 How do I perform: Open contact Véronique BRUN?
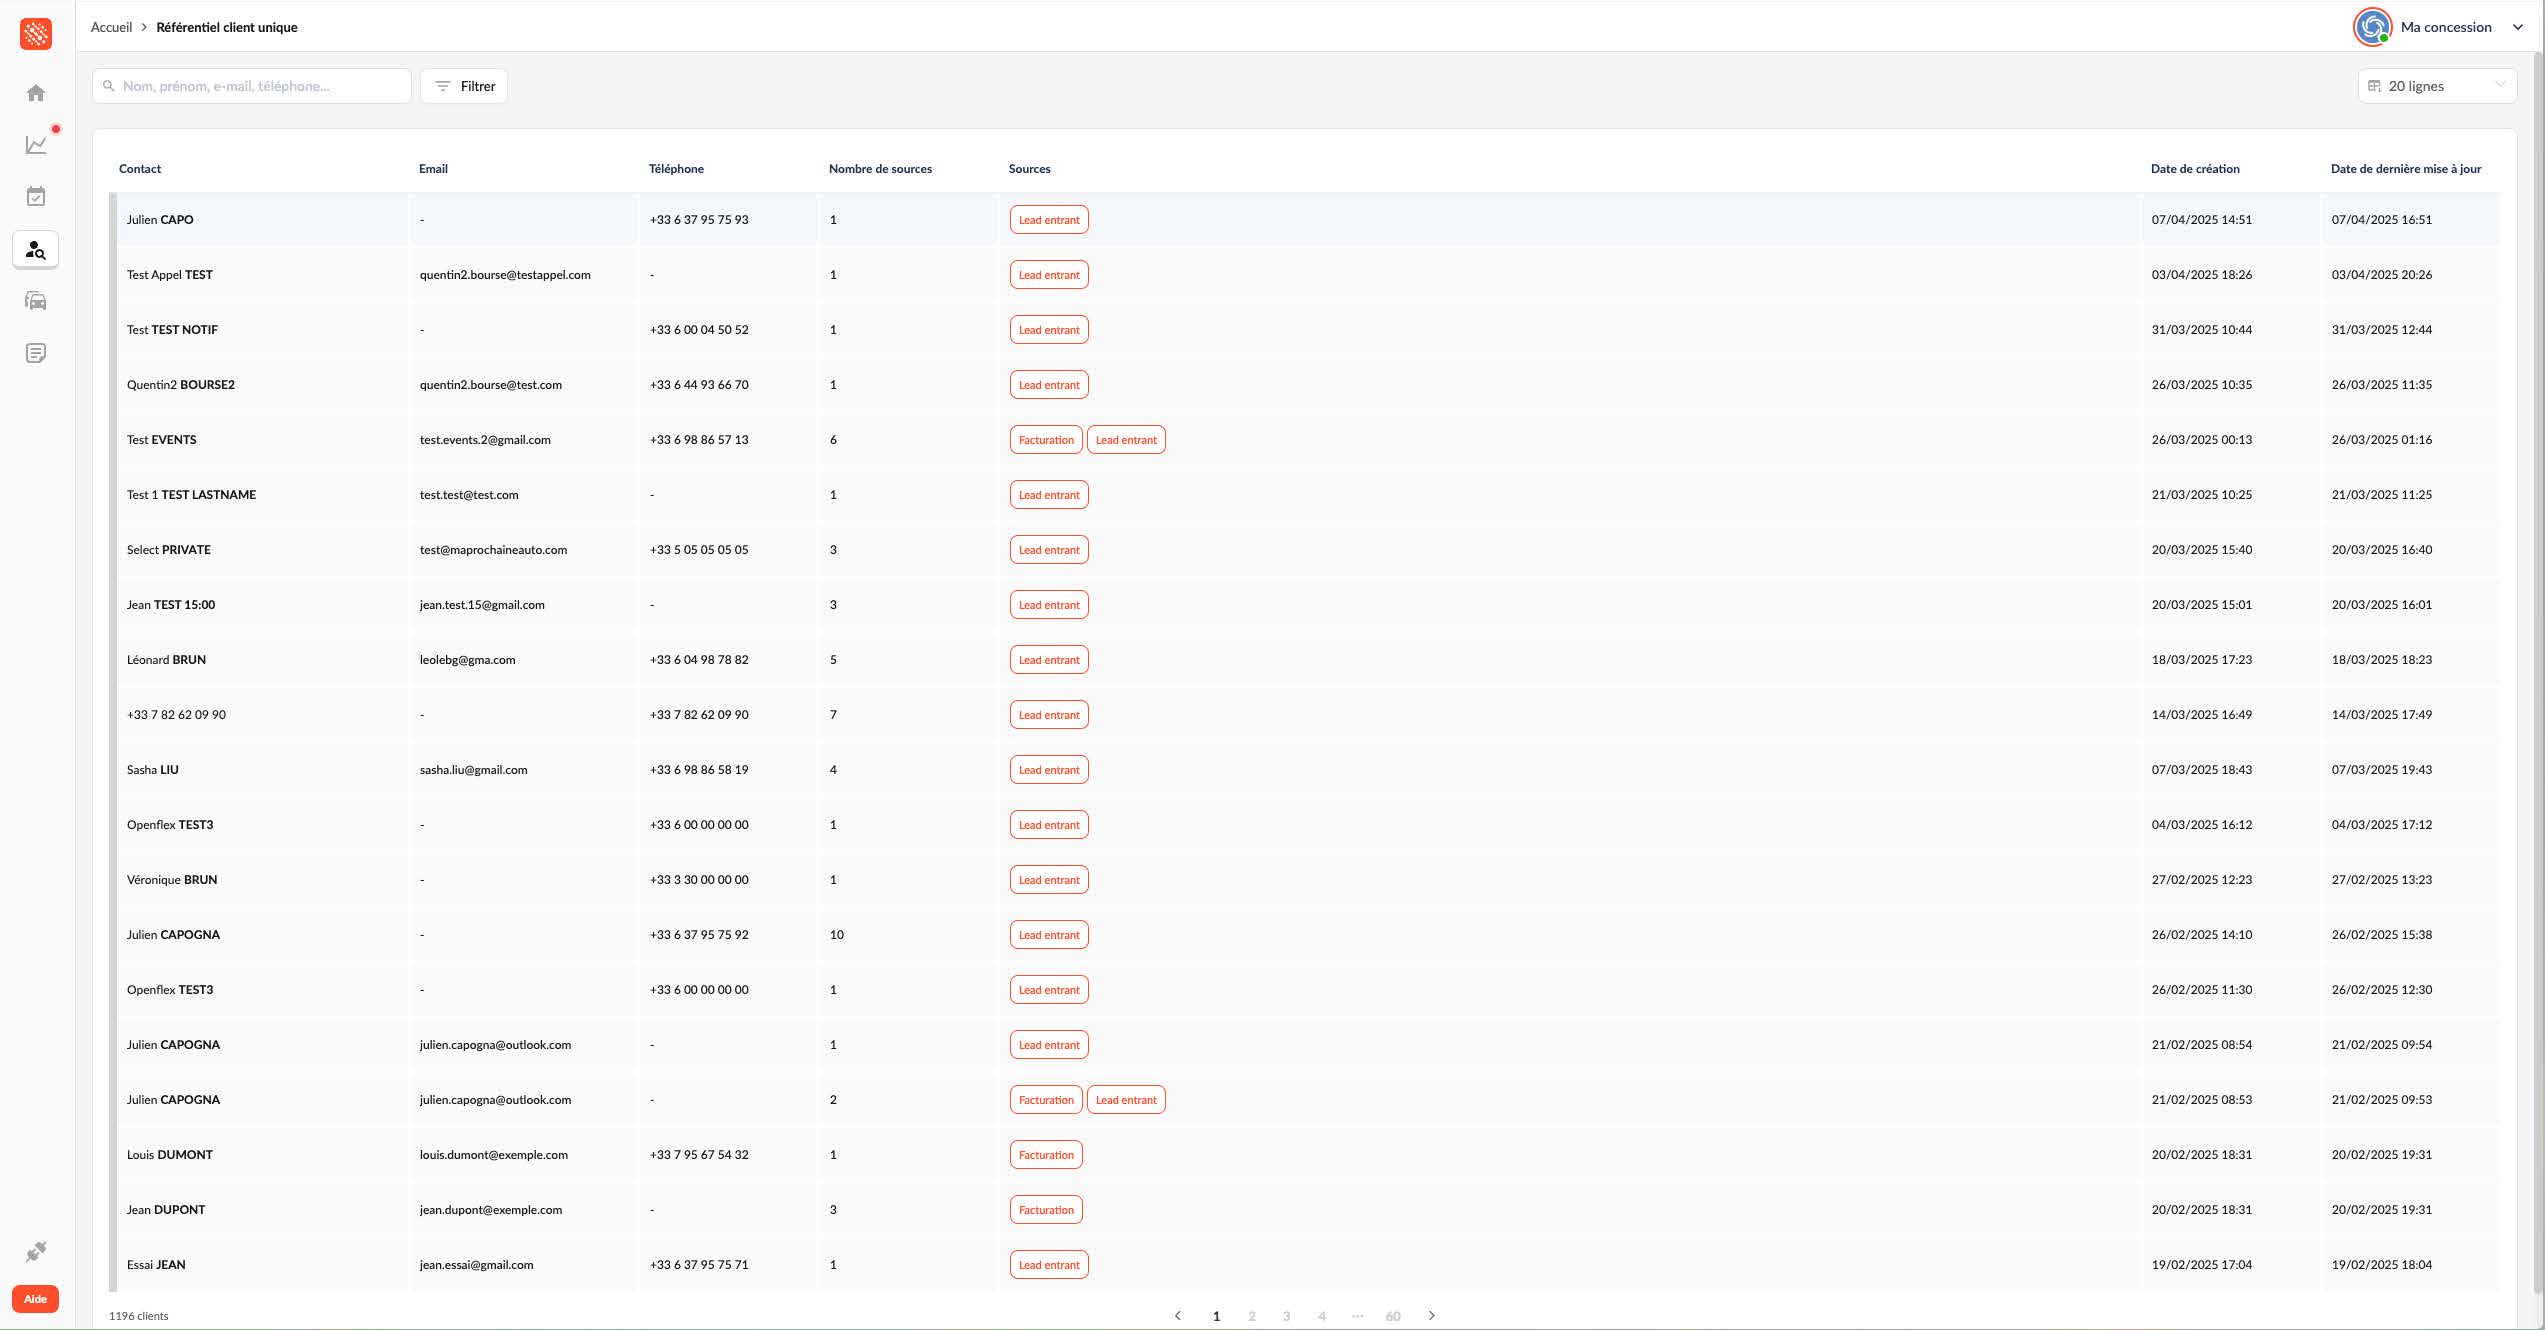click(x=172, y=880)
